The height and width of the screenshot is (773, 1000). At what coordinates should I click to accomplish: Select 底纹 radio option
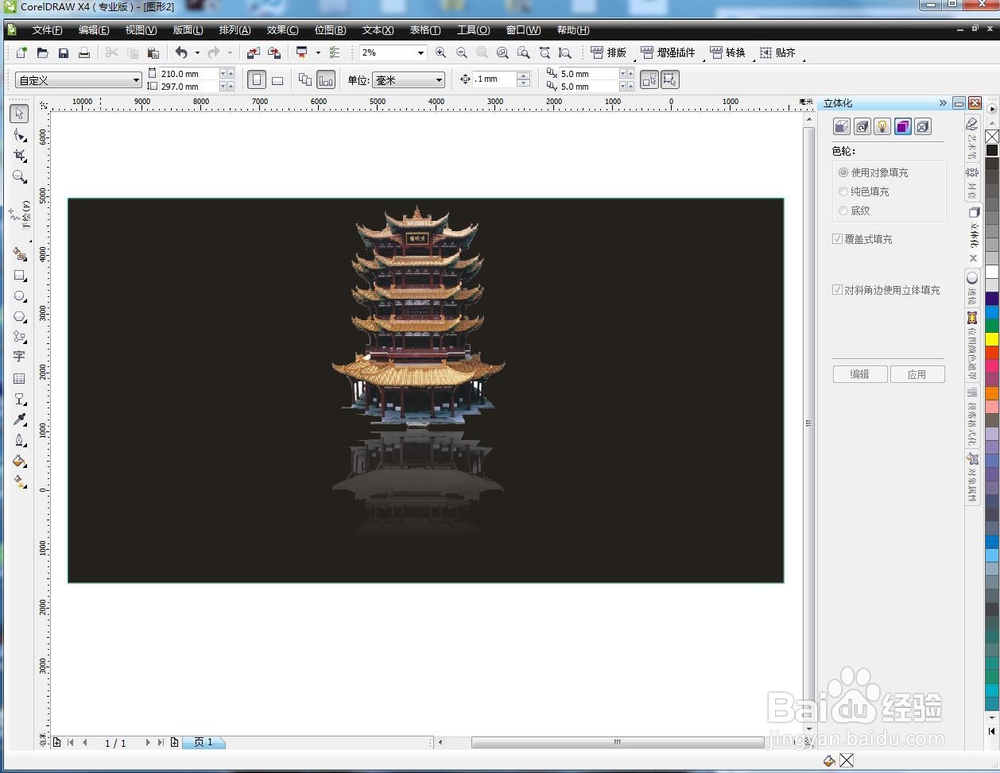(x=854, y=210)
